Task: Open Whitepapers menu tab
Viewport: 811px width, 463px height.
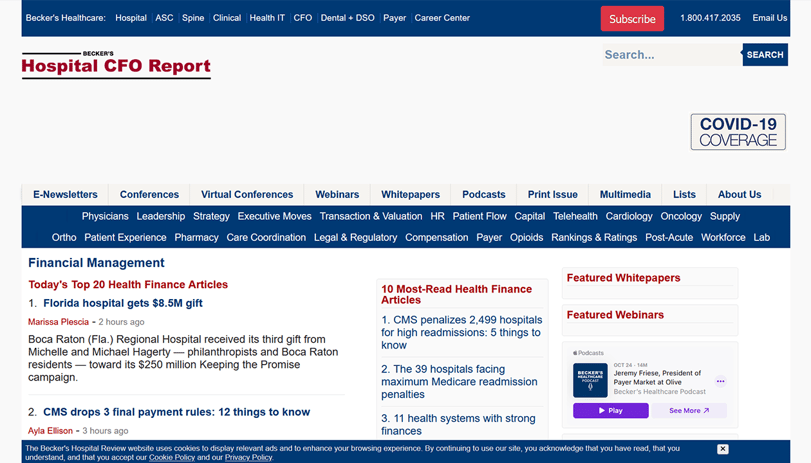Action: pos(411,195)
